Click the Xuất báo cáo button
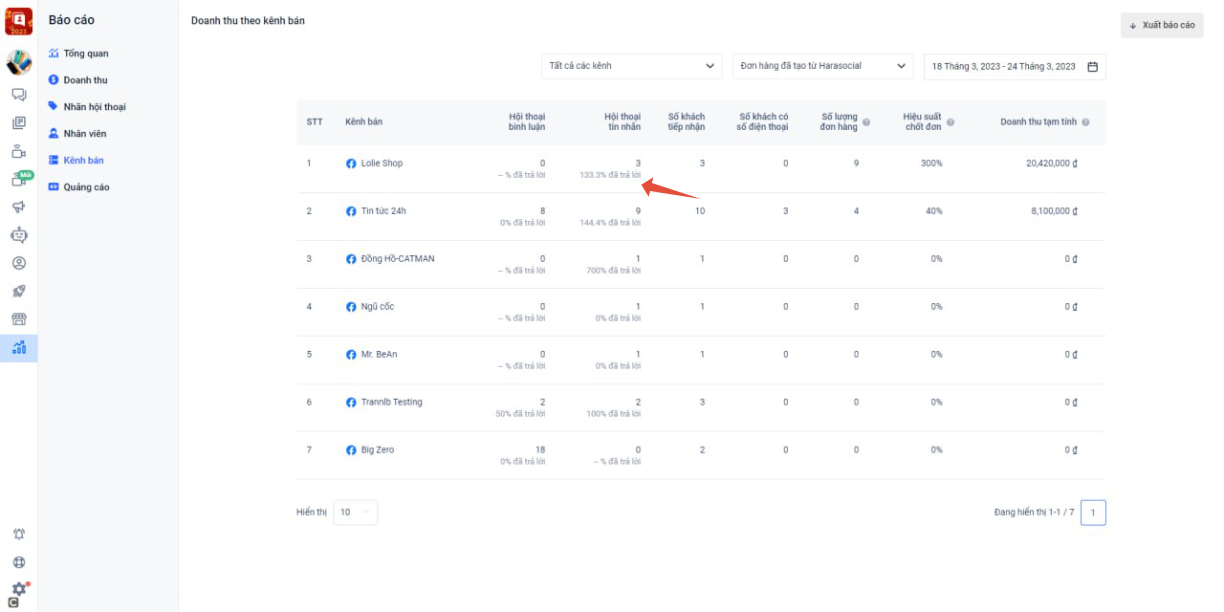Image resolution: width=1224 pixels, height=612 pixels. pos(1161,25)
